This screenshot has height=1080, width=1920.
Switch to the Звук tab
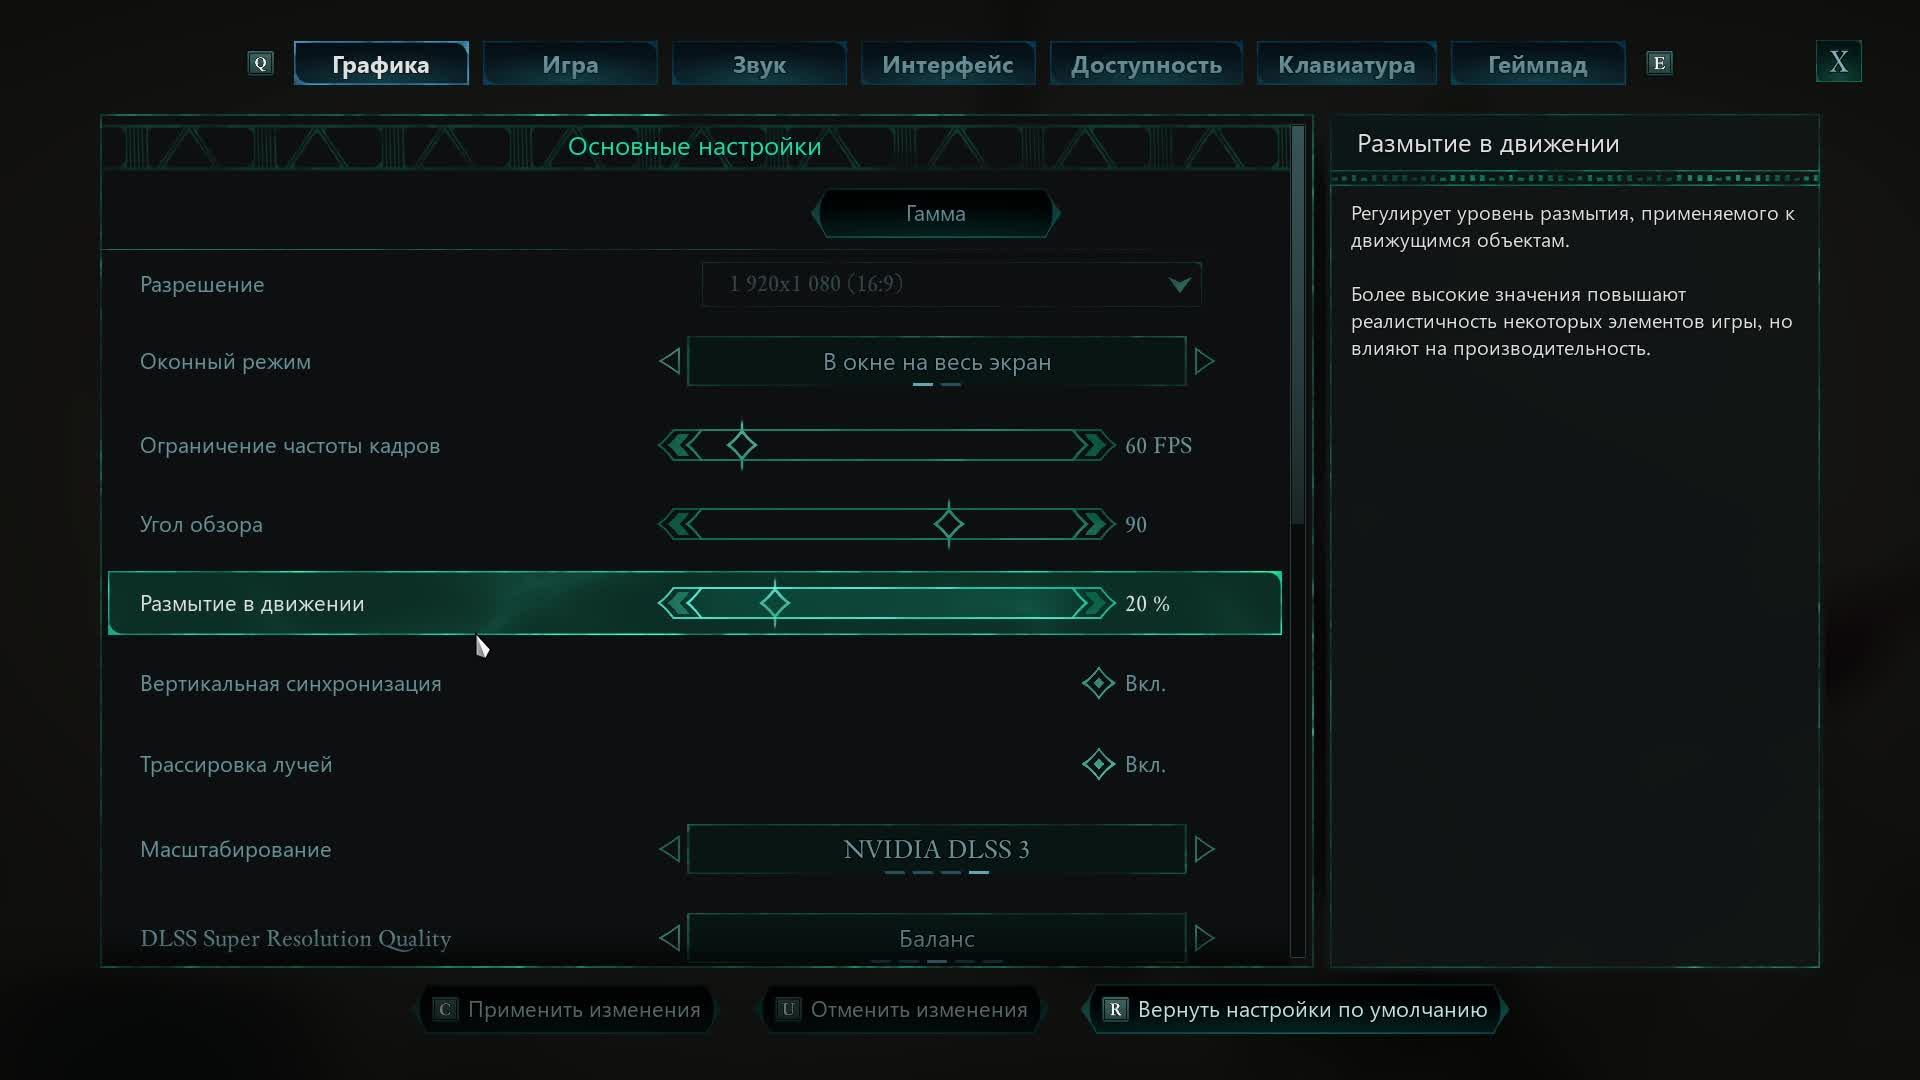click(759, 63)
